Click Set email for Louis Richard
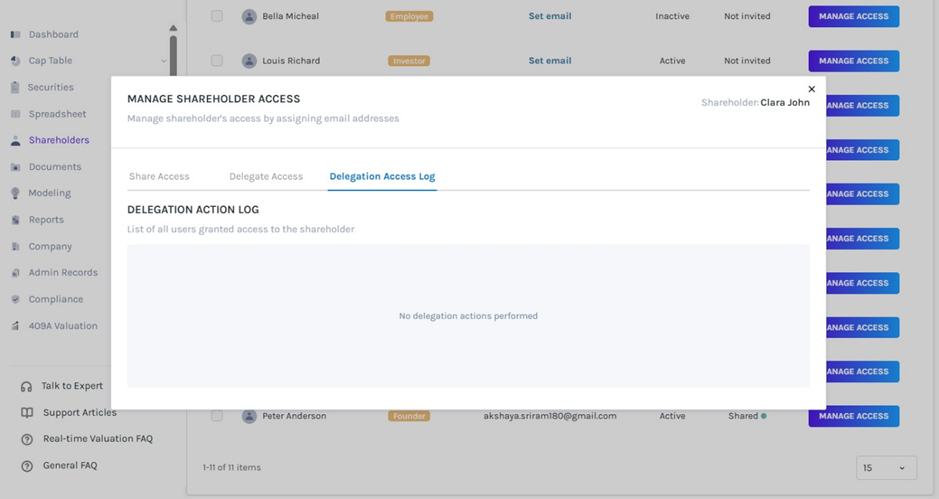This screenshot has height=499, width=939. click(x=550, y=61)
